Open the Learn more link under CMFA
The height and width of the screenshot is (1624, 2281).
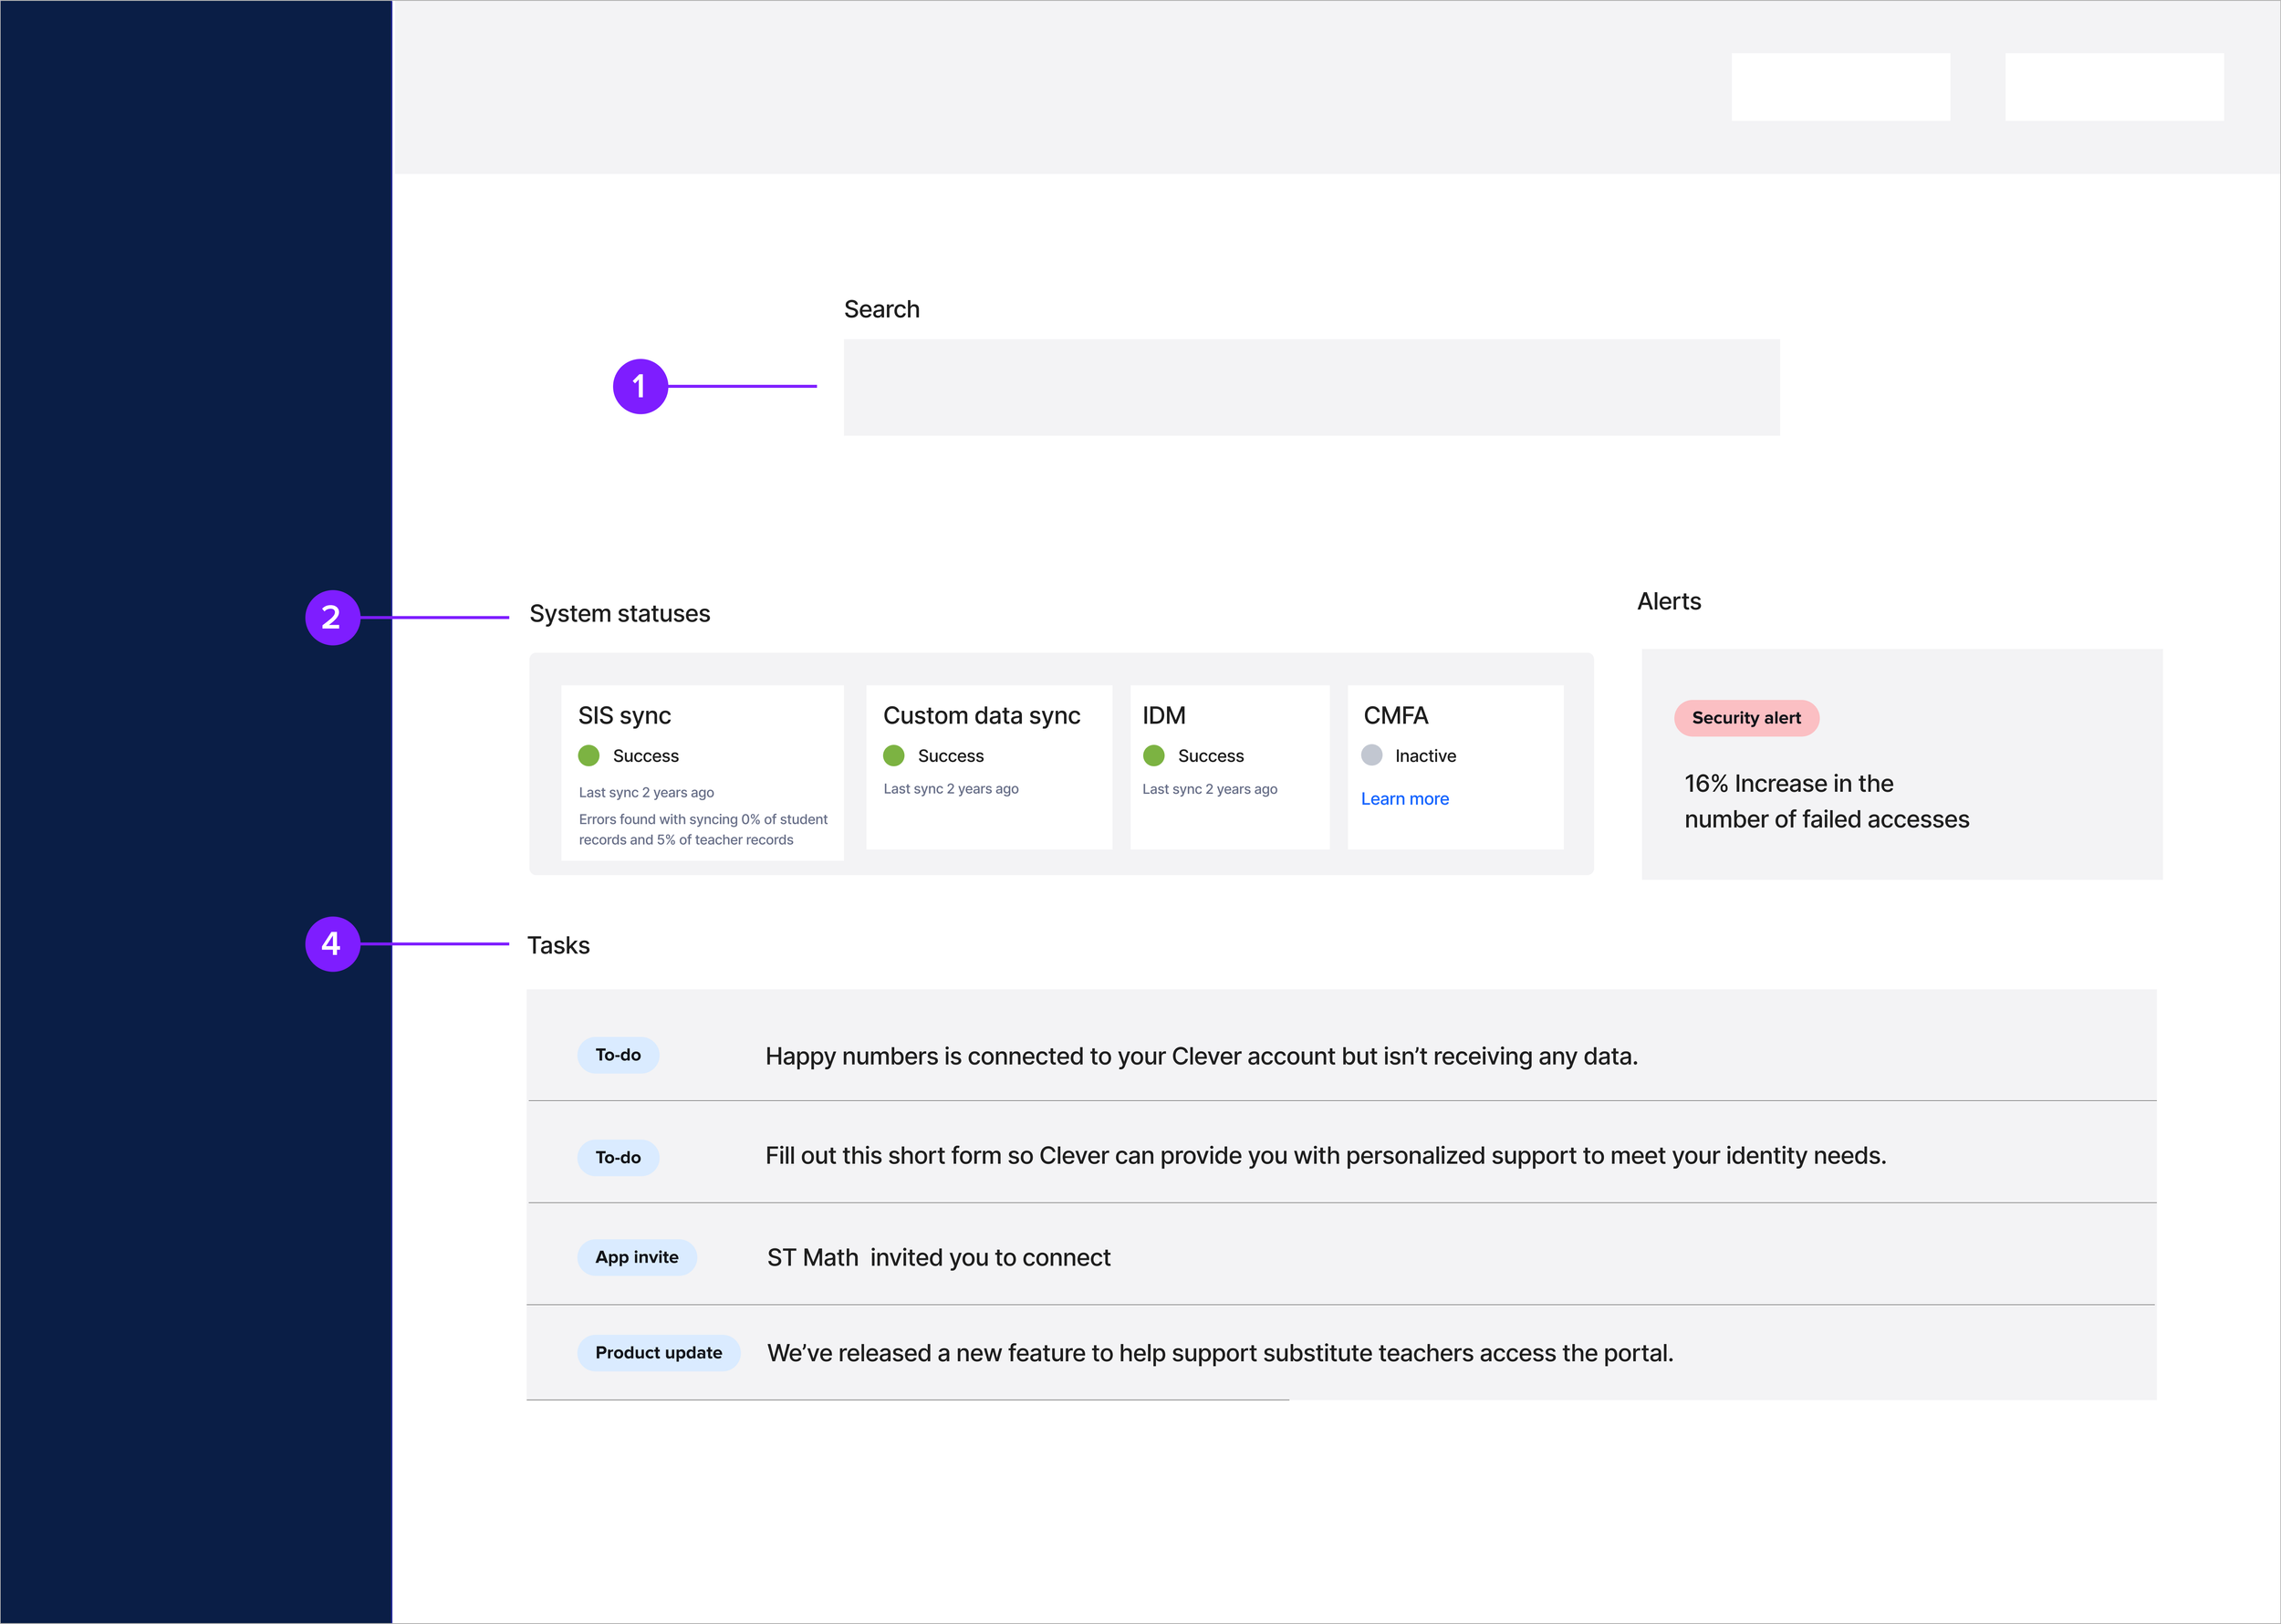1404,799
